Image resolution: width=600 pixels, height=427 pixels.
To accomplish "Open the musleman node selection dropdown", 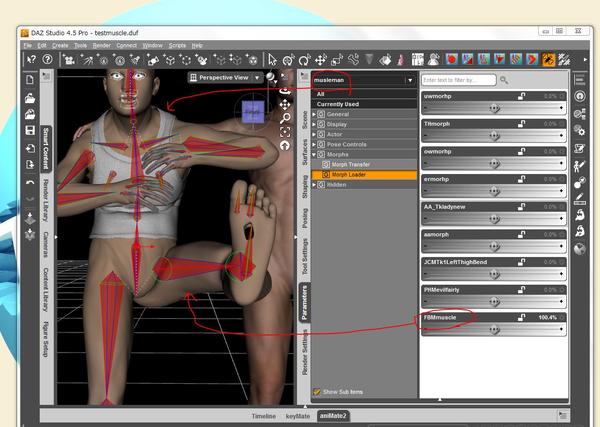I will 410,80.
